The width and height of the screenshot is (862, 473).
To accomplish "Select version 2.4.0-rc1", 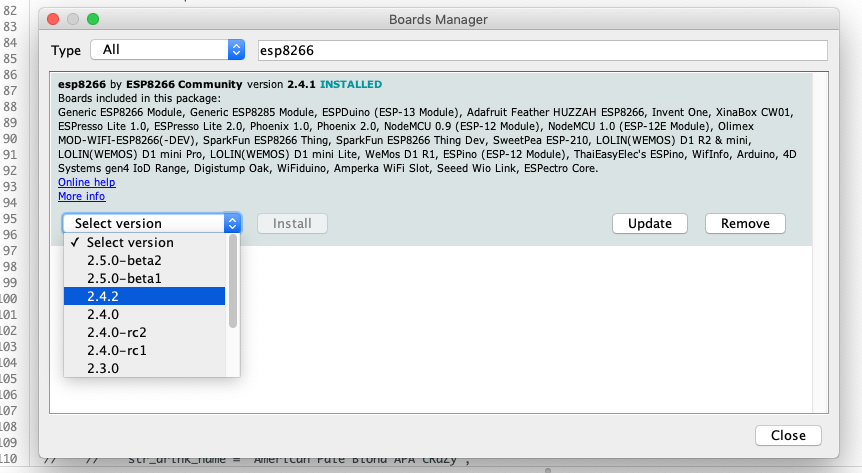I will pyautogui.click(x=145, y=350).
